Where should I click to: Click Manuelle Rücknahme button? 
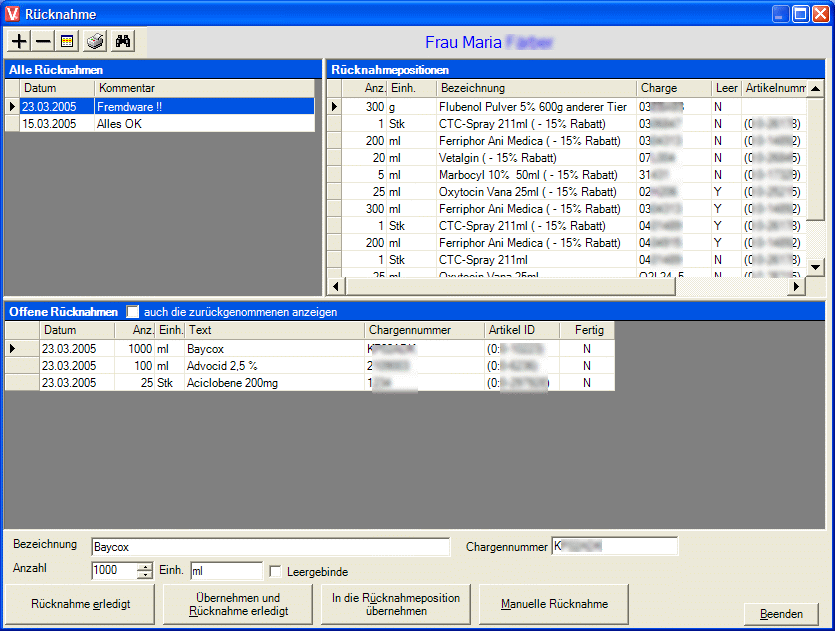click(x=554, y=604)
